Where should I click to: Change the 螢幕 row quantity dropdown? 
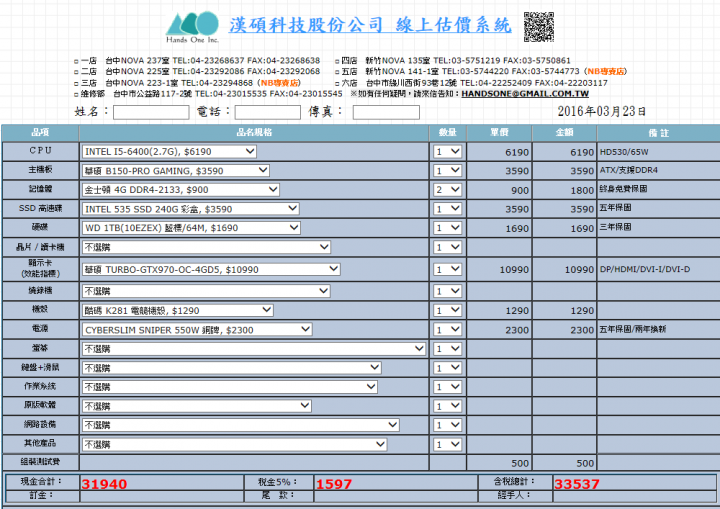click(447, 349)
